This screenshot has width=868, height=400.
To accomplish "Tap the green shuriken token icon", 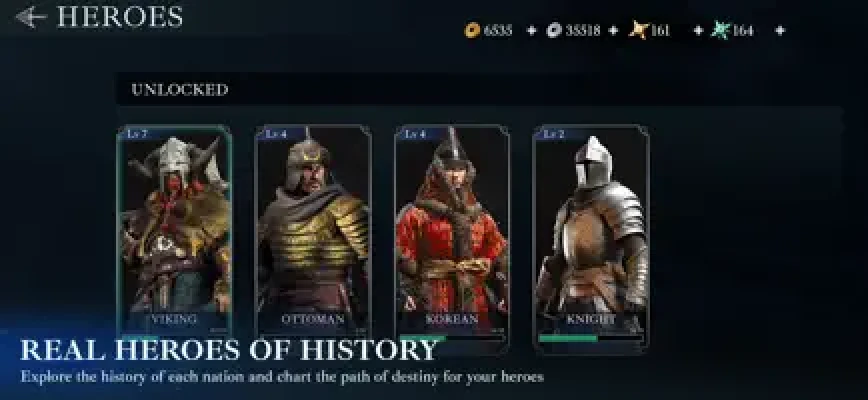I will 720,30.
